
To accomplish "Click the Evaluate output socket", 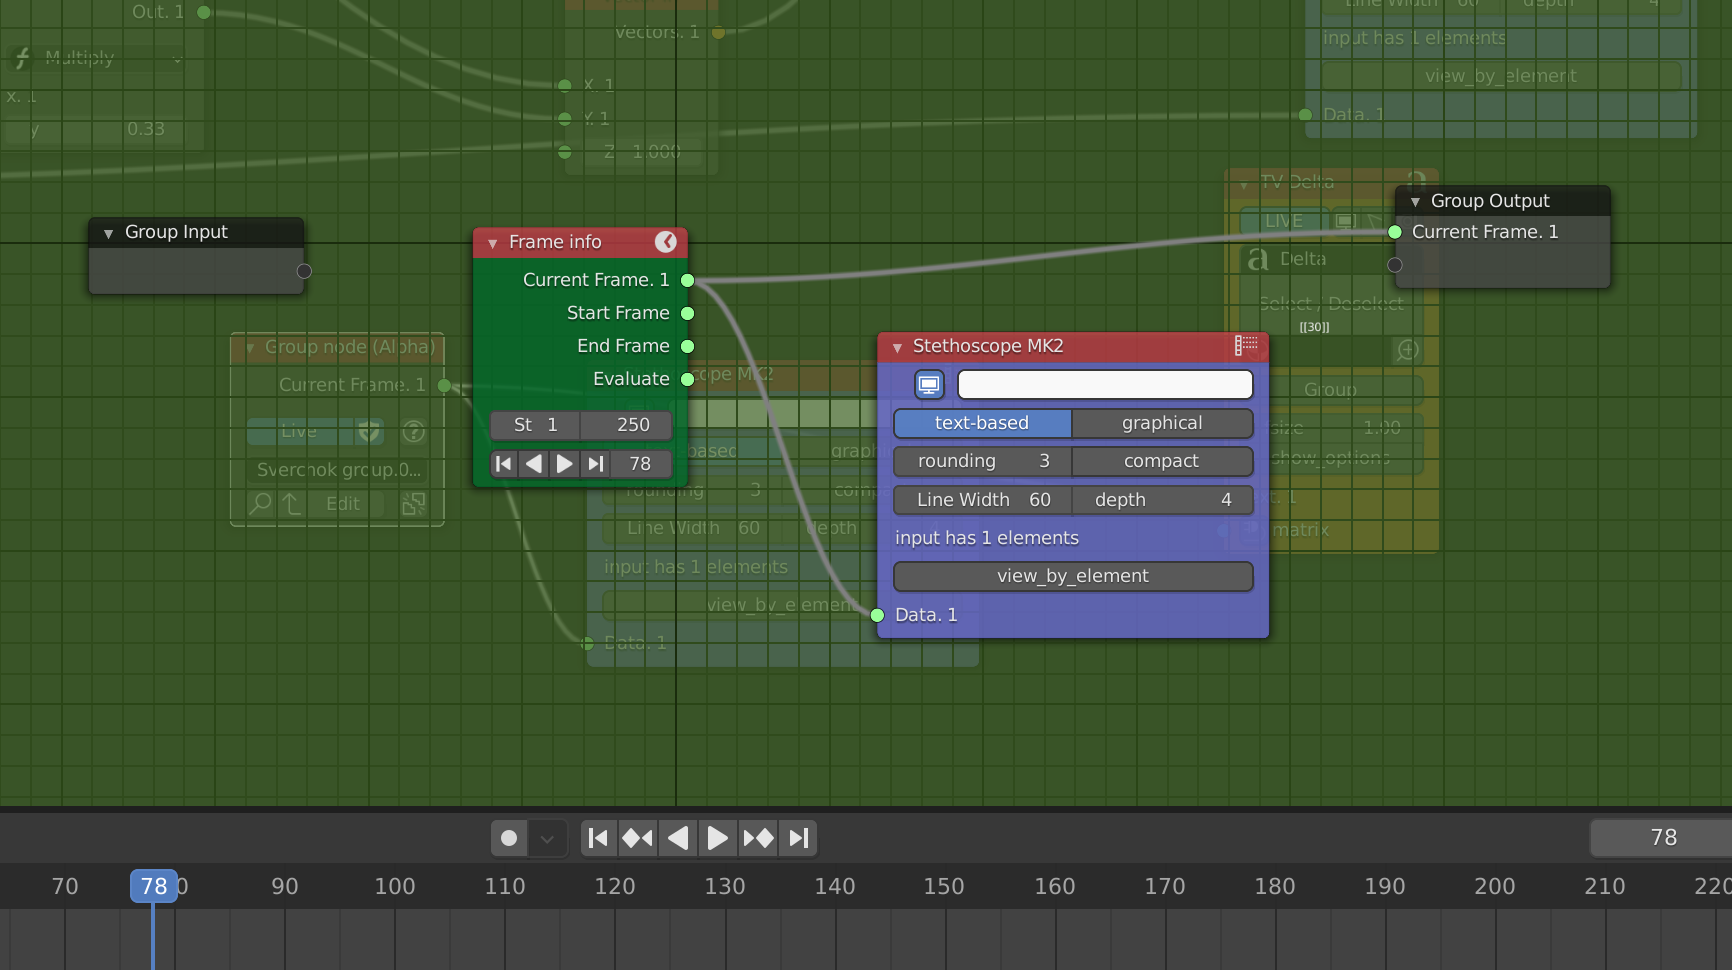I will point(687,380).
